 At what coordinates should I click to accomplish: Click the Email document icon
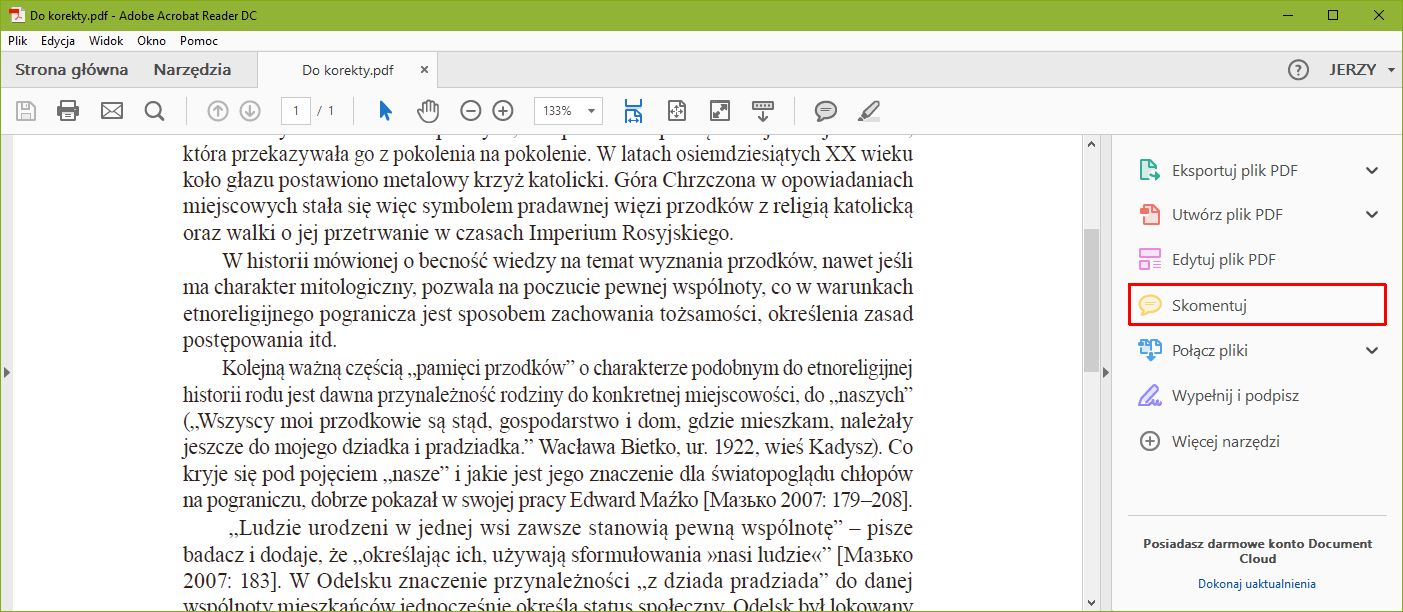pyautogui.click(x=111, y=110)
